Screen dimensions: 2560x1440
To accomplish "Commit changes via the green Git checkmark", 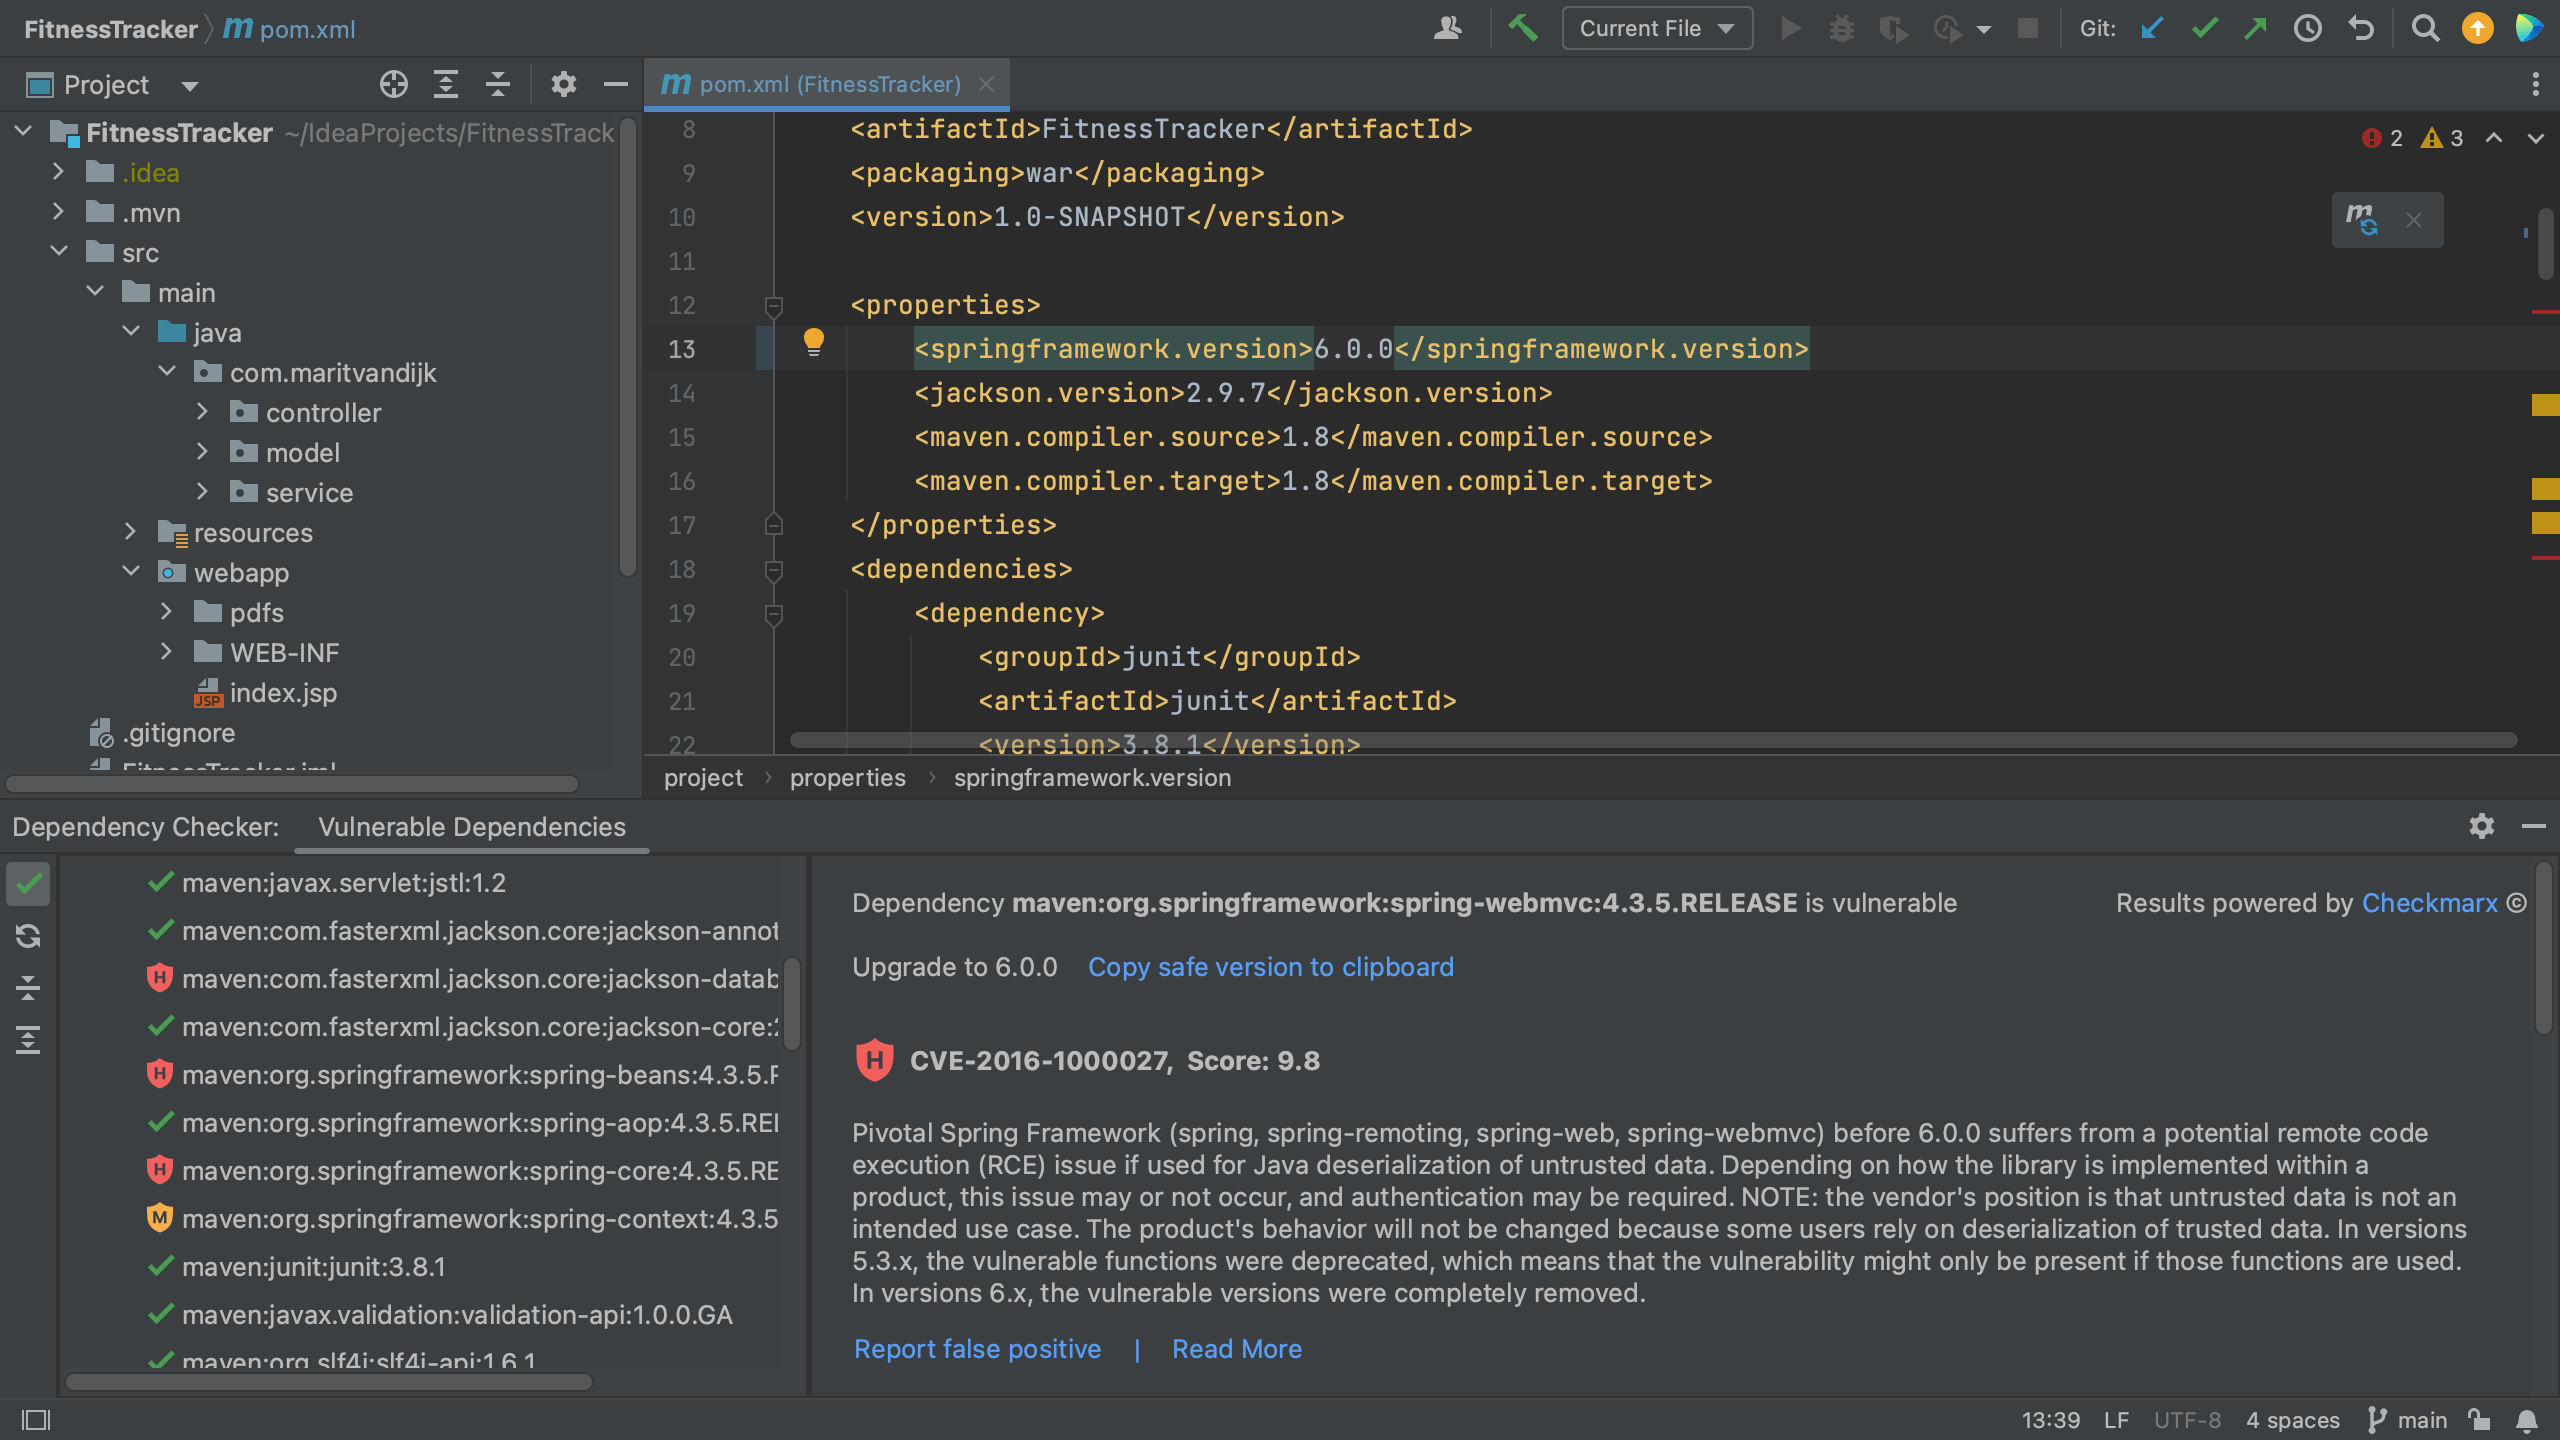I will point(2204,28).
